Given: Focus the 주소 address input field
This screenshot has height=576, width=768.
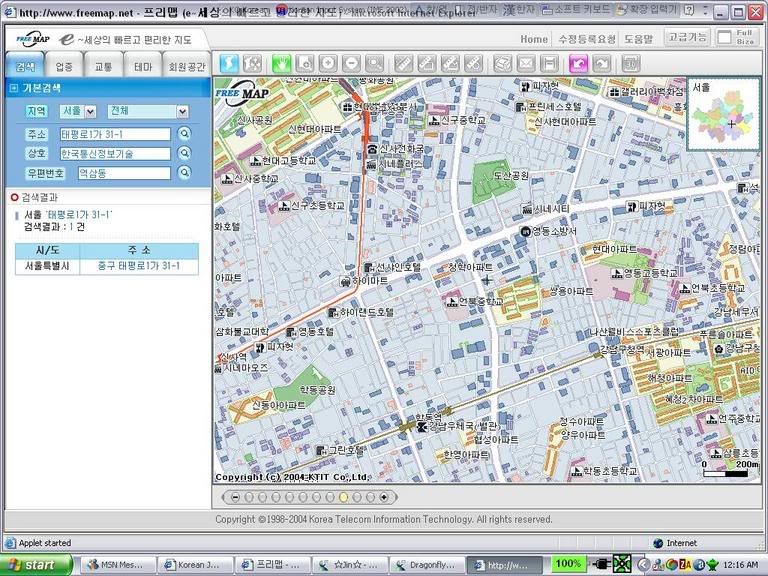Looking at the screenshot, I should [x=115, y=134].
